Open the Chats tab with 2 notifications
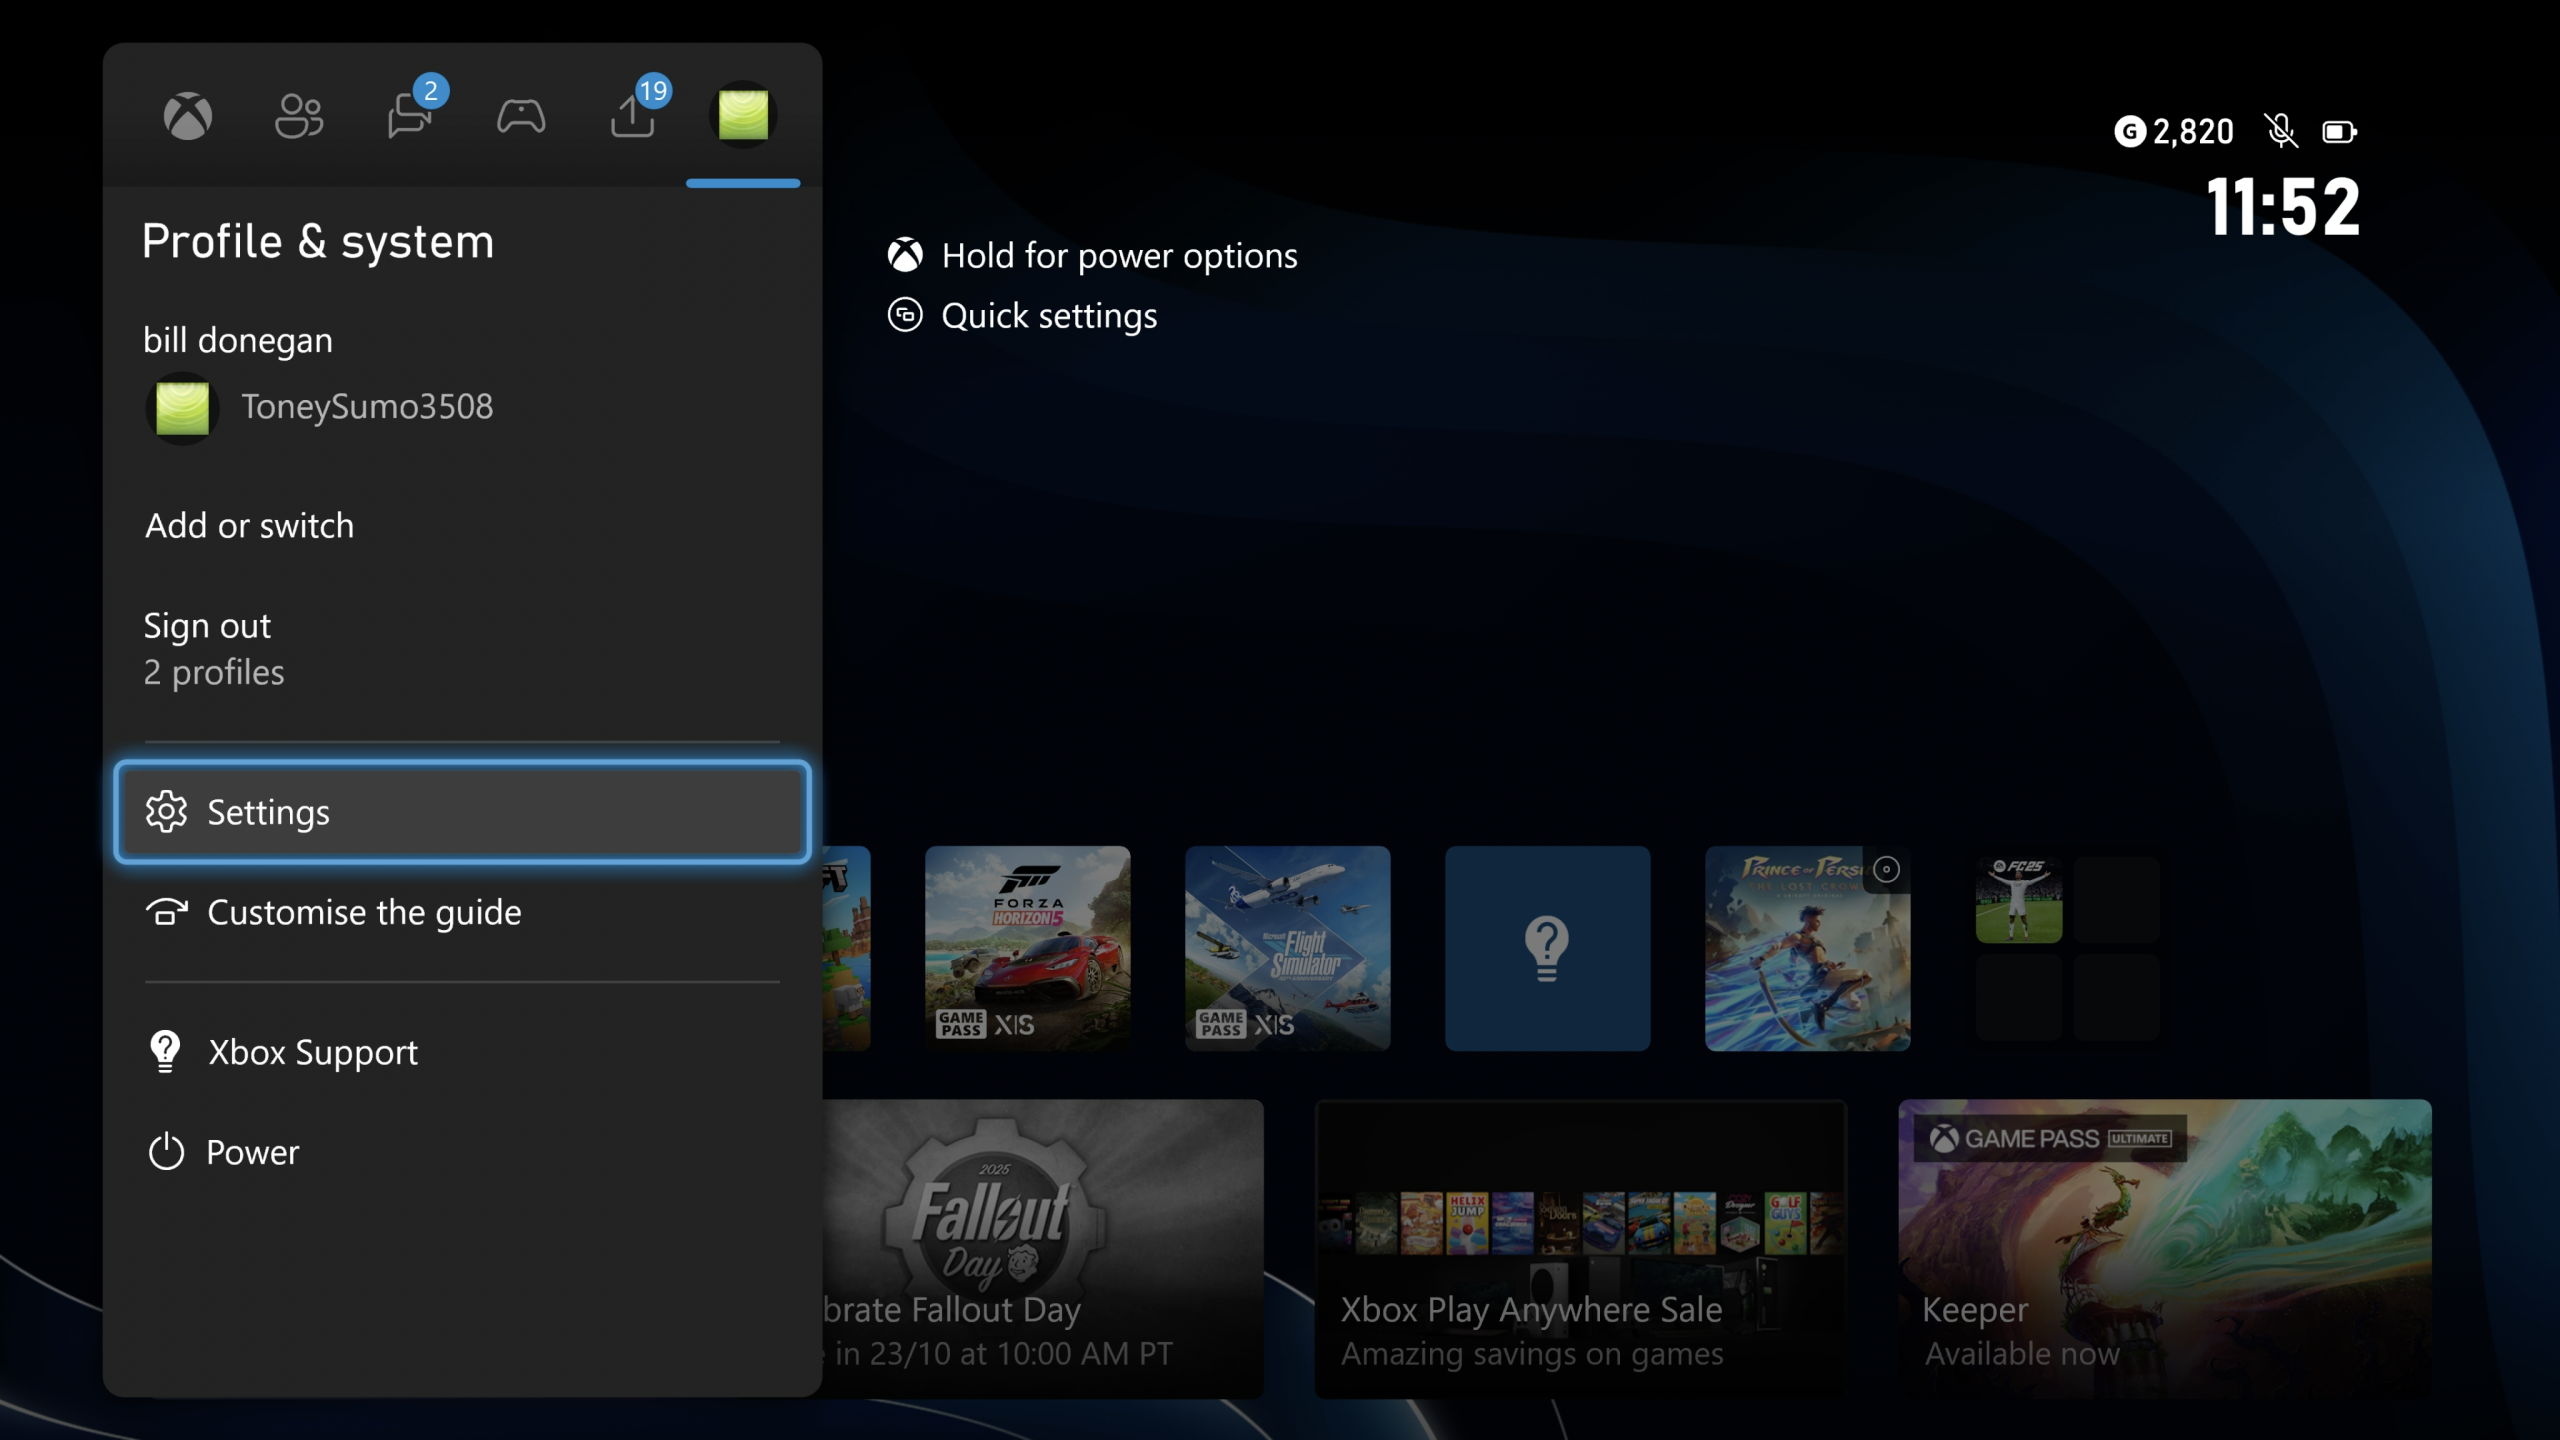Image resolution: width=2560 pixels, height=1440 pixels. click(410, 116)
